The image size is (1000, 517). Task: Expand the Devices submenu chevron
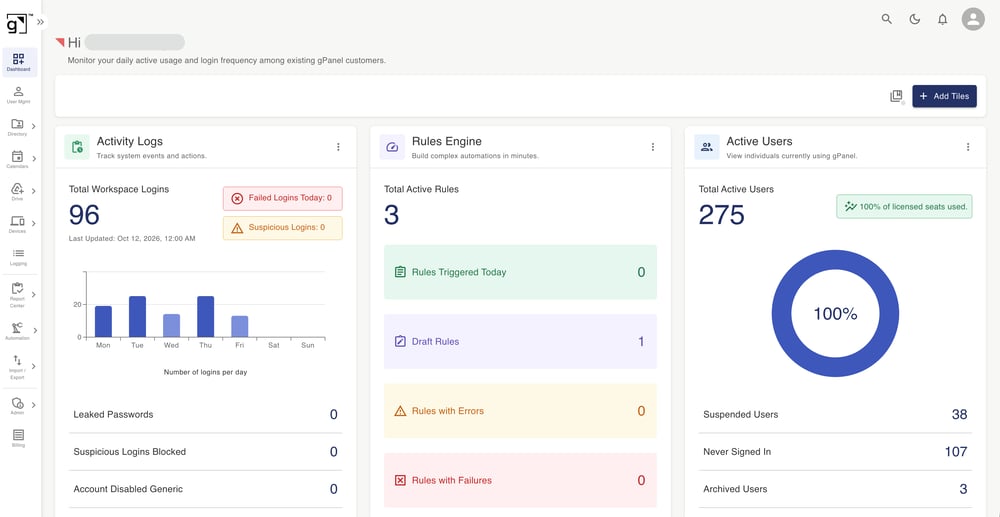(34, 224)
